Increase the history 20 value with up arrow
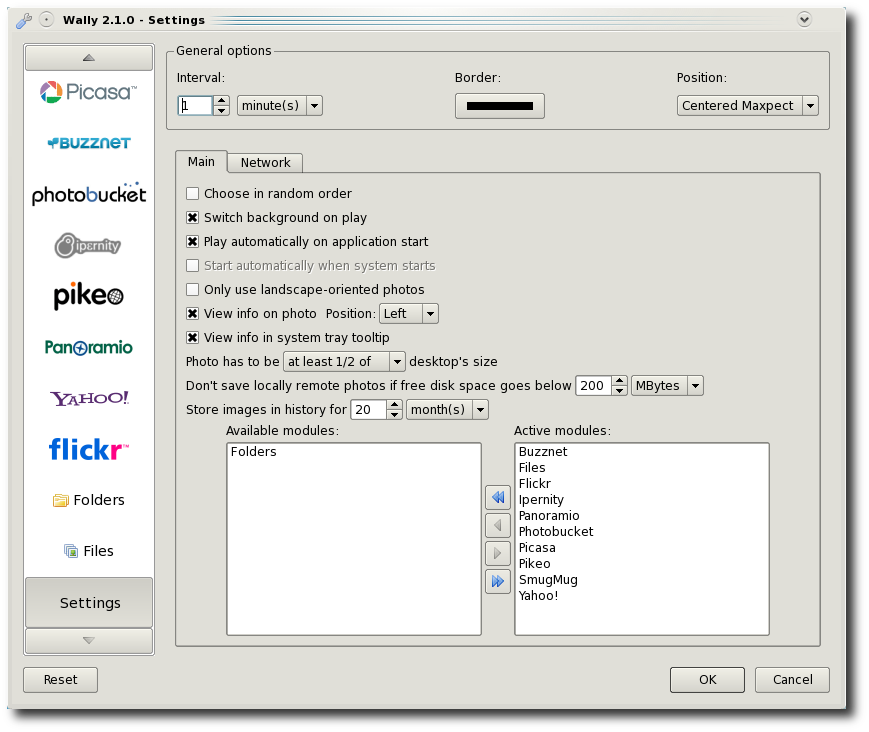 click(394, 405)
